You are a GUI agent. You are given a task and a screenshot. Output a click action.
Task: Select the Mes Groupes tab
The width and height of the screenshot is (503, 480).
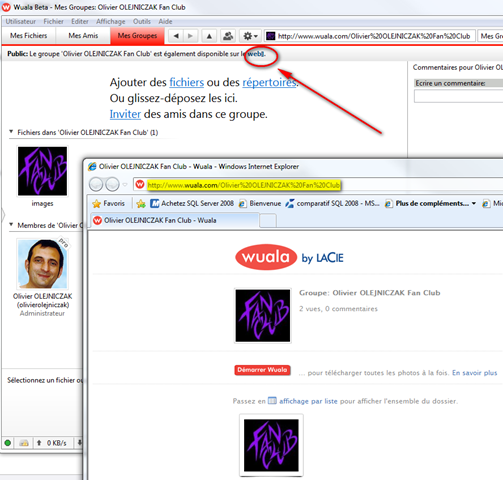click(x=137, y=36)
